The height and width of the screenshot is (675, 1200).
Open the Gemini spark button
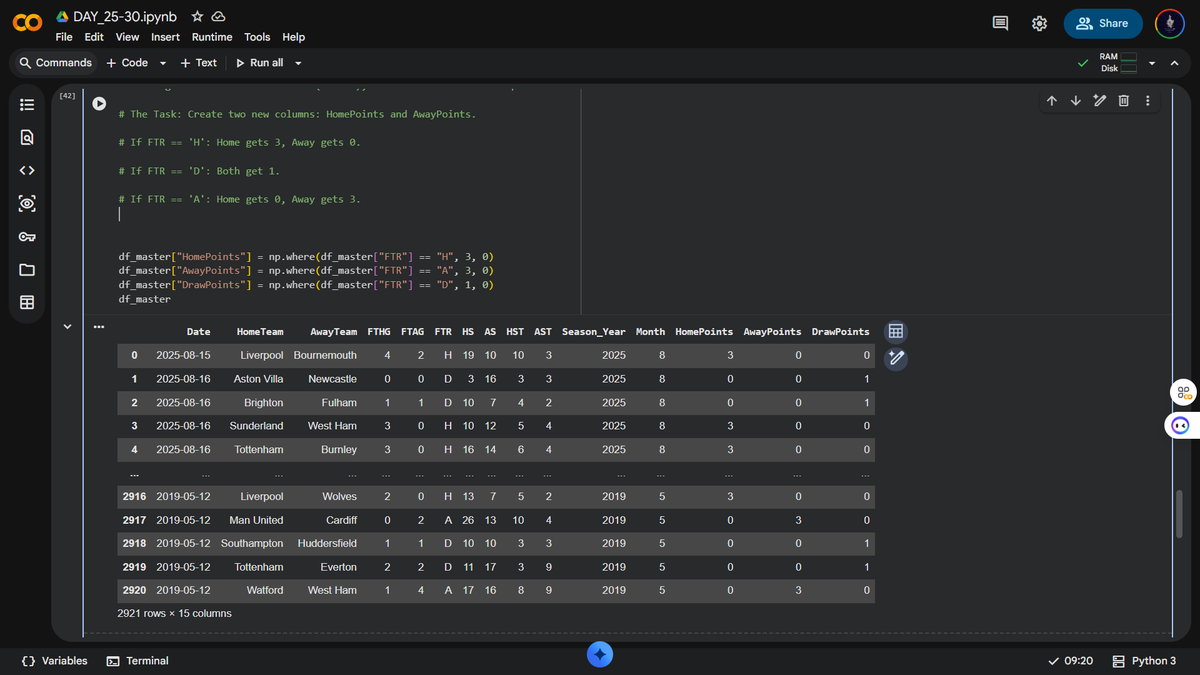click(x=599, y=655)
